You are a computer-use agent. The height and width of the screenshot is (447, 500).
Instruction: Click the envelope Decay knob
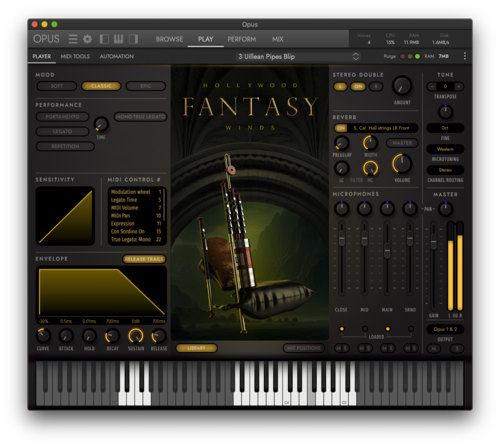(112, 336)
